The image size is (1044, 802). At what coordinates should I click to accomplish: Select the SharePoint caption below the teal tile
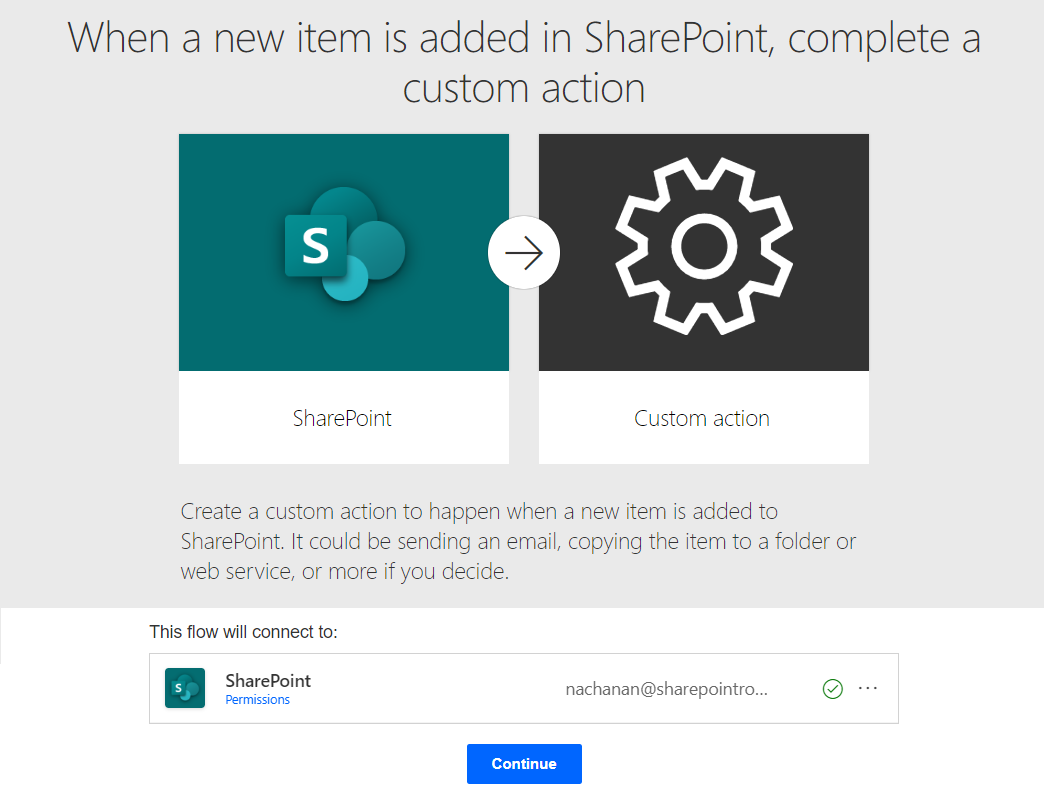(x=343, y=418)
